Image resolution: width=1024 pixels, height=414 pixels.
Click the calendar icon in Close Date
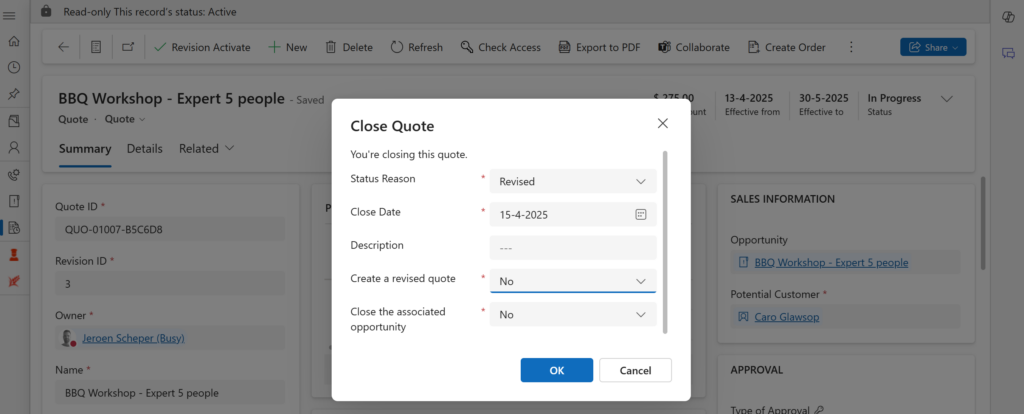(640, 214)
